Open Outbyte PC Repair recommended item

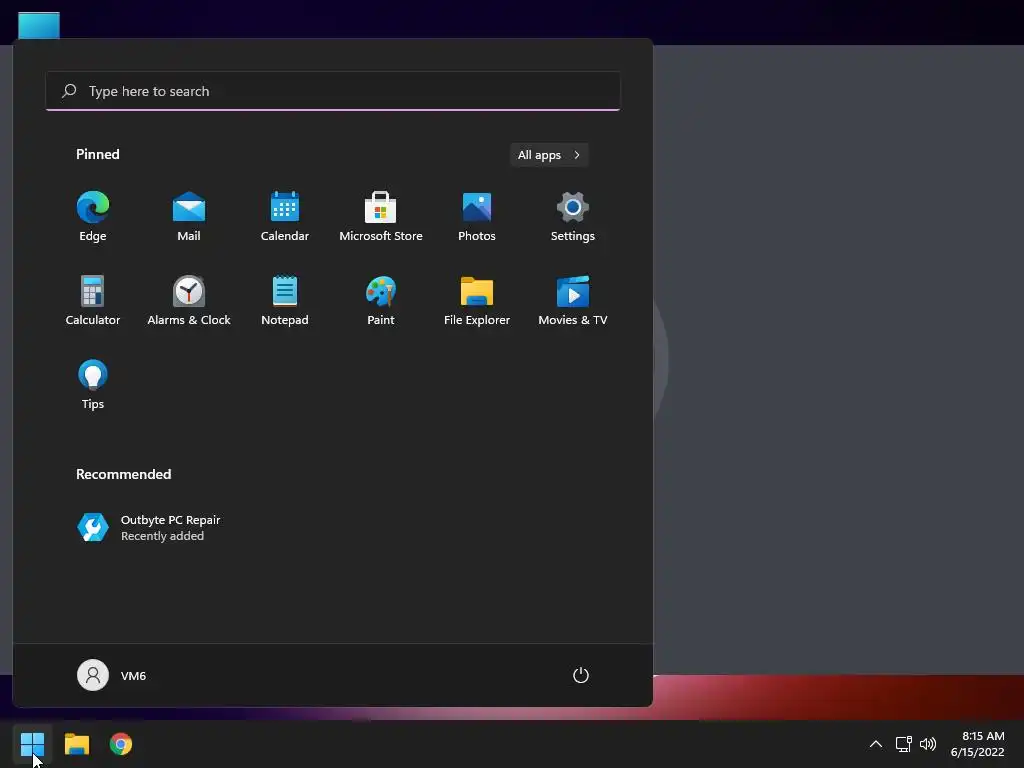(x=149, y=528)
